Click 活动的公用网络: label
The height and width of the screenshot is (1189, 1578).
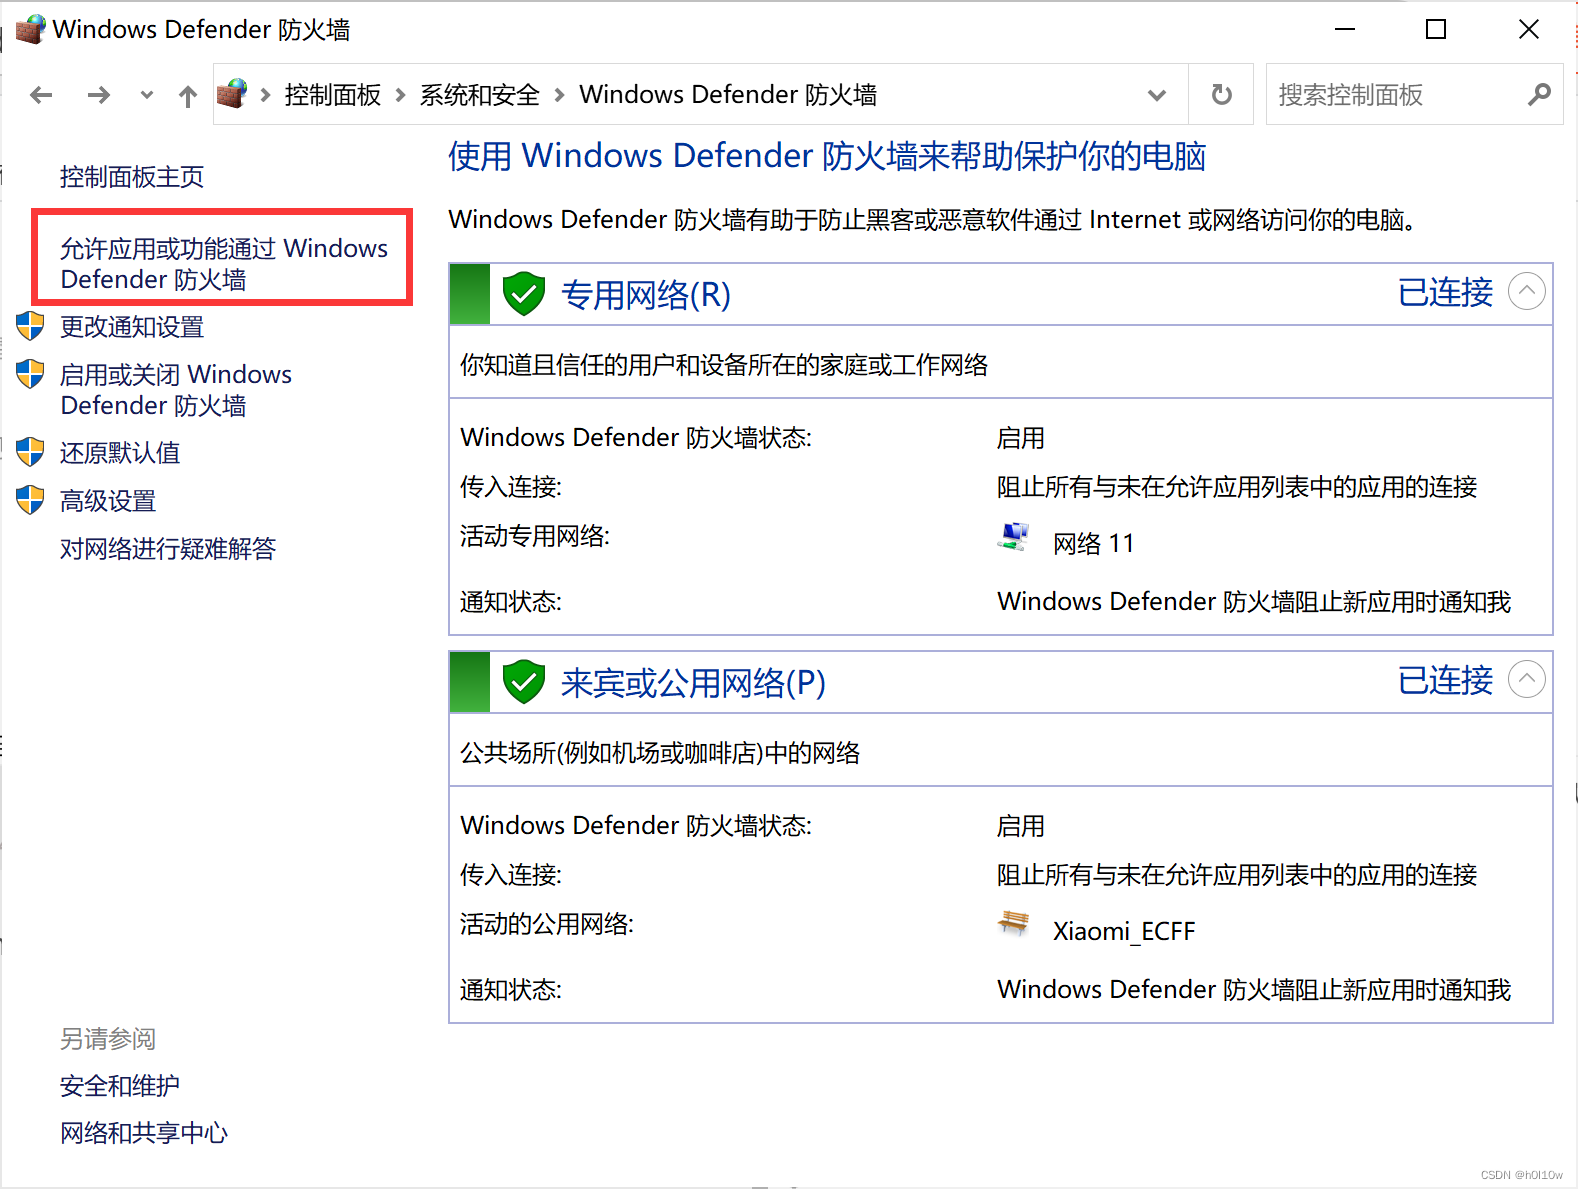[547, 924]
